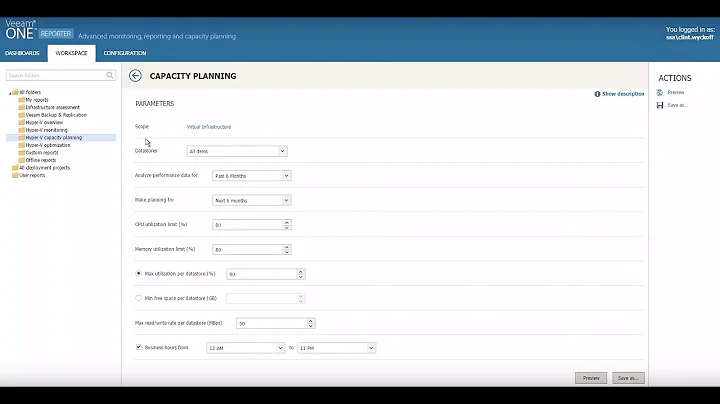Open the Datastores dropdown
720x404 pixels.
(x=237, y=151)
